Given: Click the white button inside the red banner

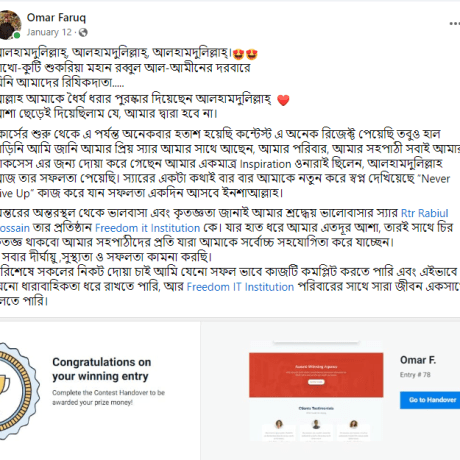Looking at the screenshot, I should point(316,382).
